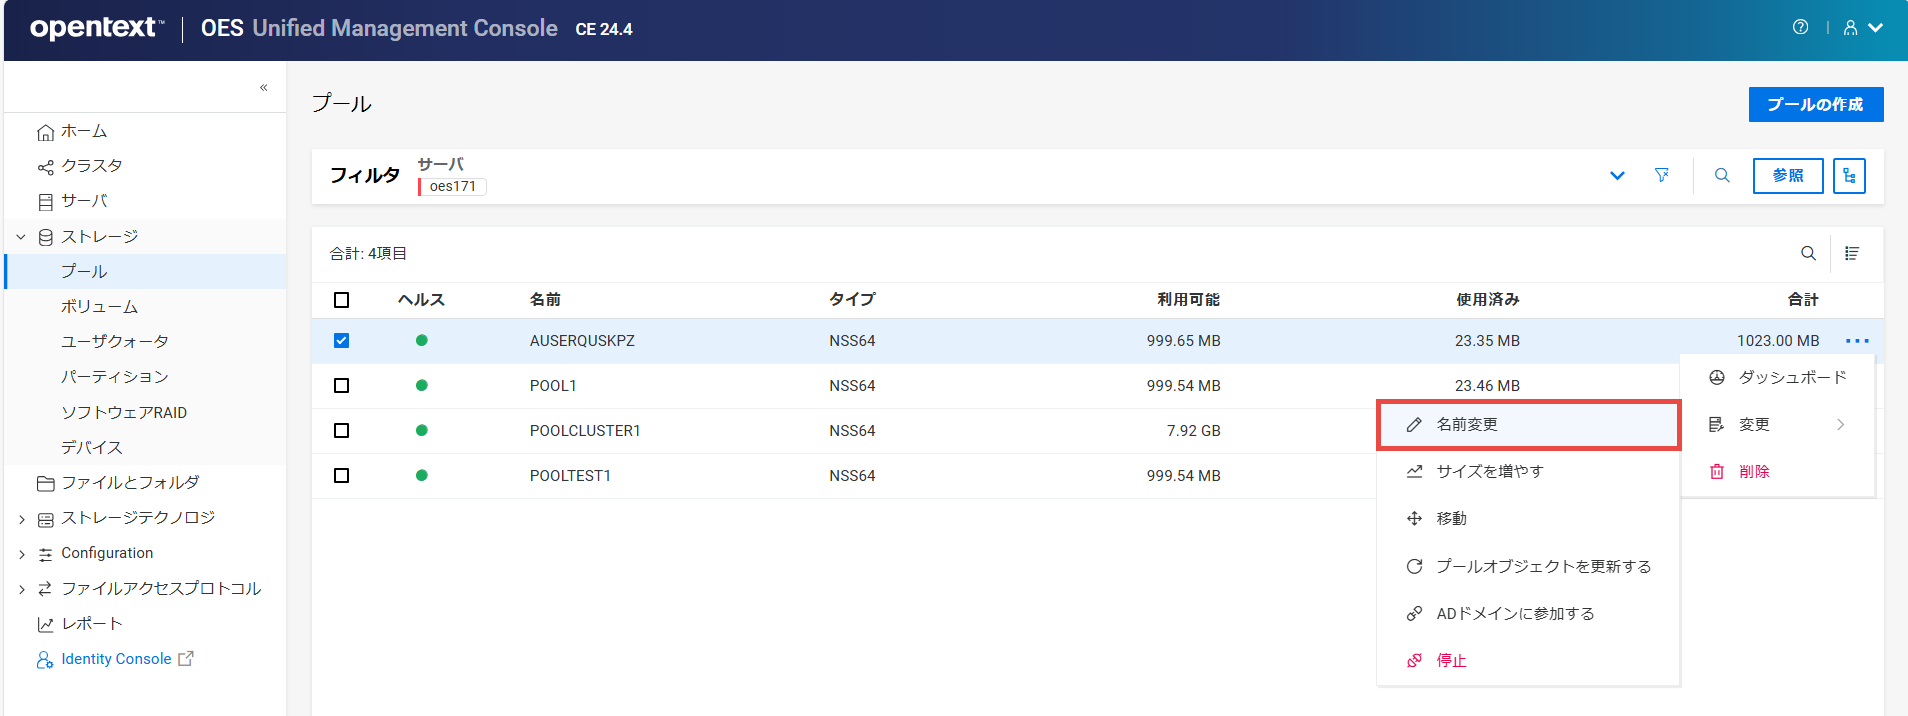Uncheck the AUSERQUSKPZ row checkbox

tap(342, 341)
